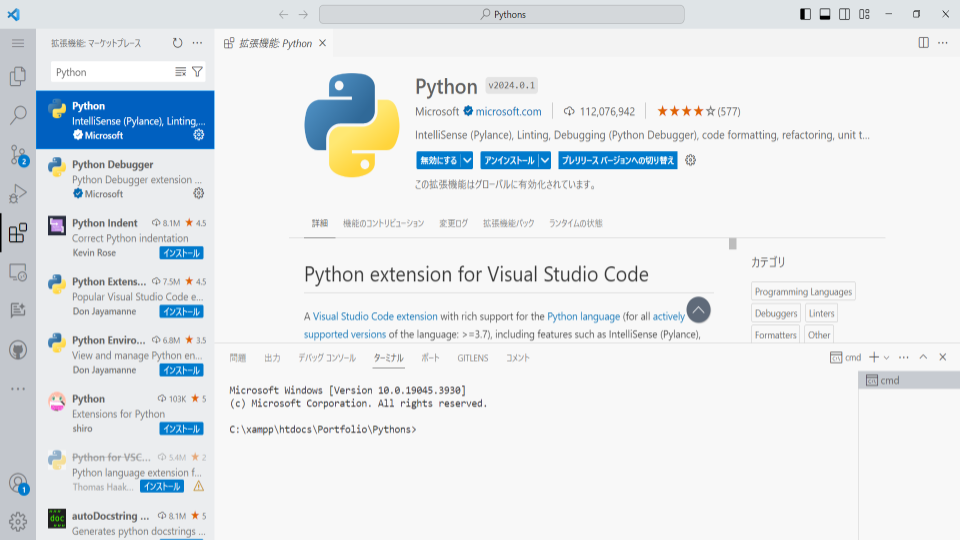
Task: Click Programming Languages category tag
Action: point(803,291)
